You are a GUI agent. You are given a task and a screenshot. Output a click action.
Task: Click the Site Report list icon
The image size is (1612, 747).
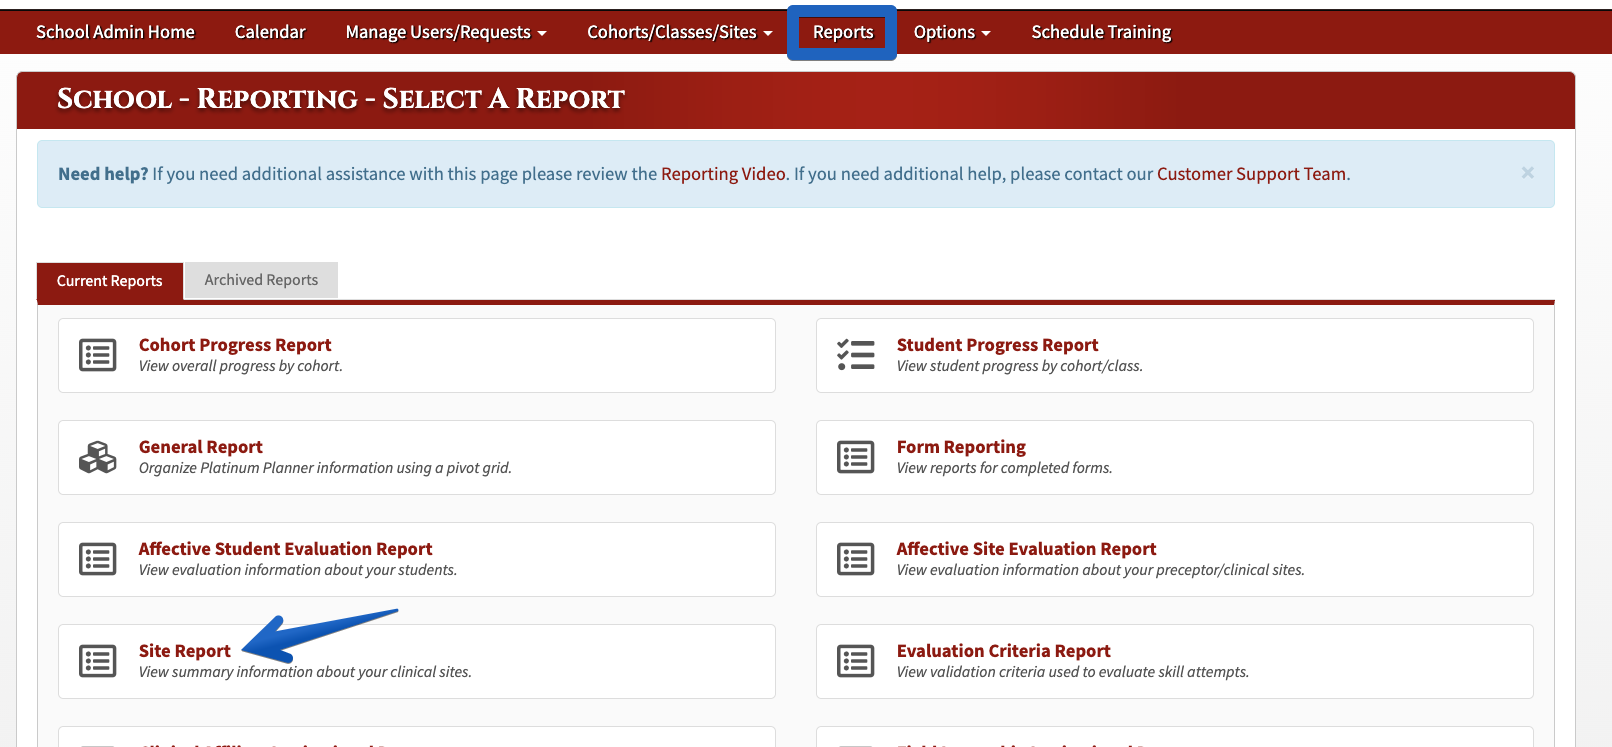98,661
